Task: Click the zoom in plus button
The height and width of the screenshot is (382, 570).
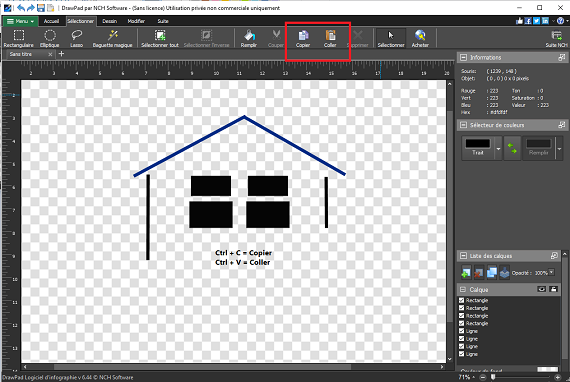Action: coord(557,377)
